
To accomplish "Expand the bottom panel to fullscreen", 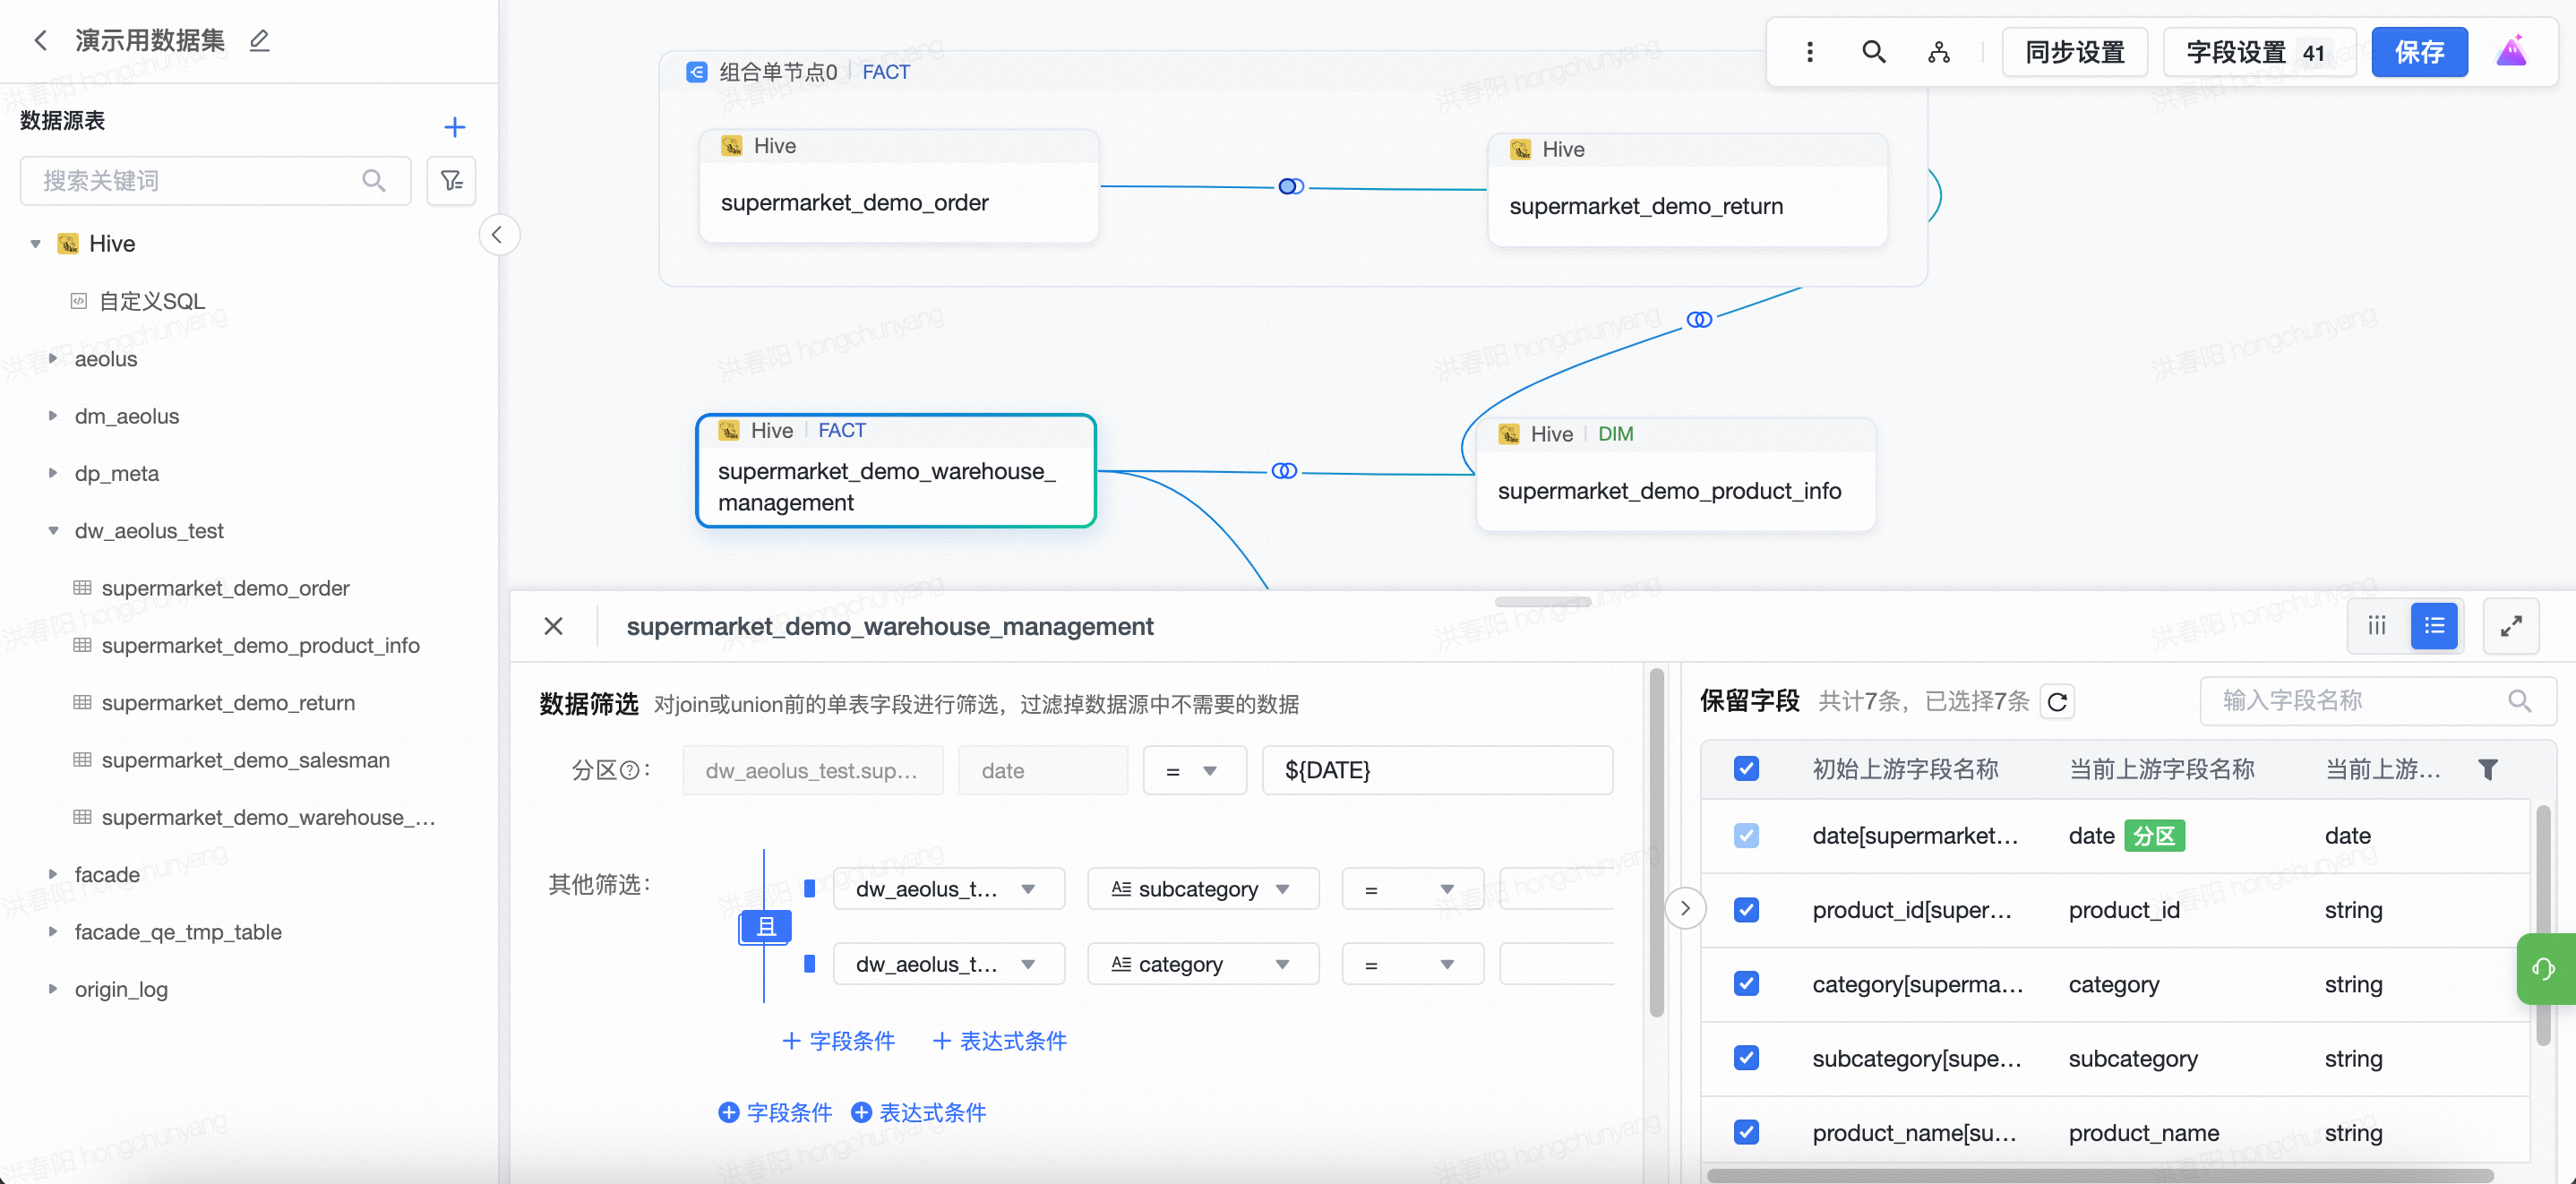I will (2510, 626).
